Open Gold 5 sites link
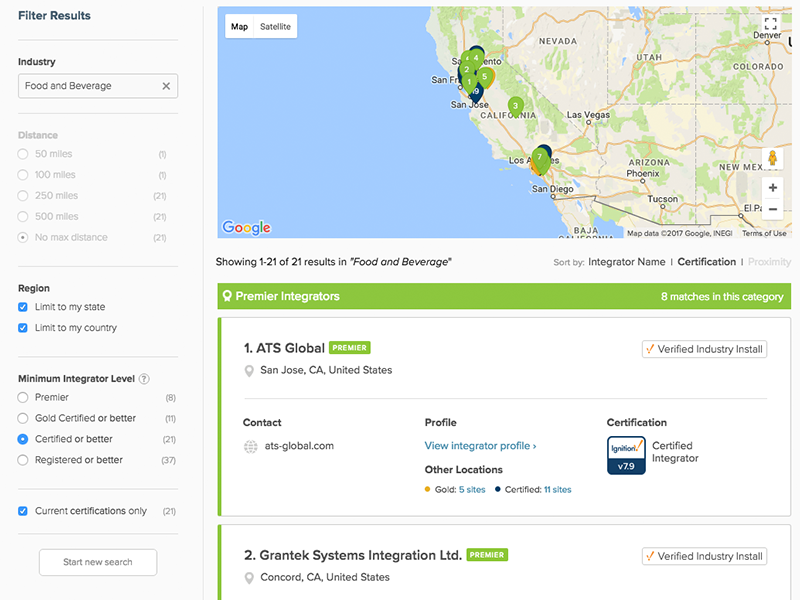Viewport: 800px width, 600px height. click(x=472, y=490)
